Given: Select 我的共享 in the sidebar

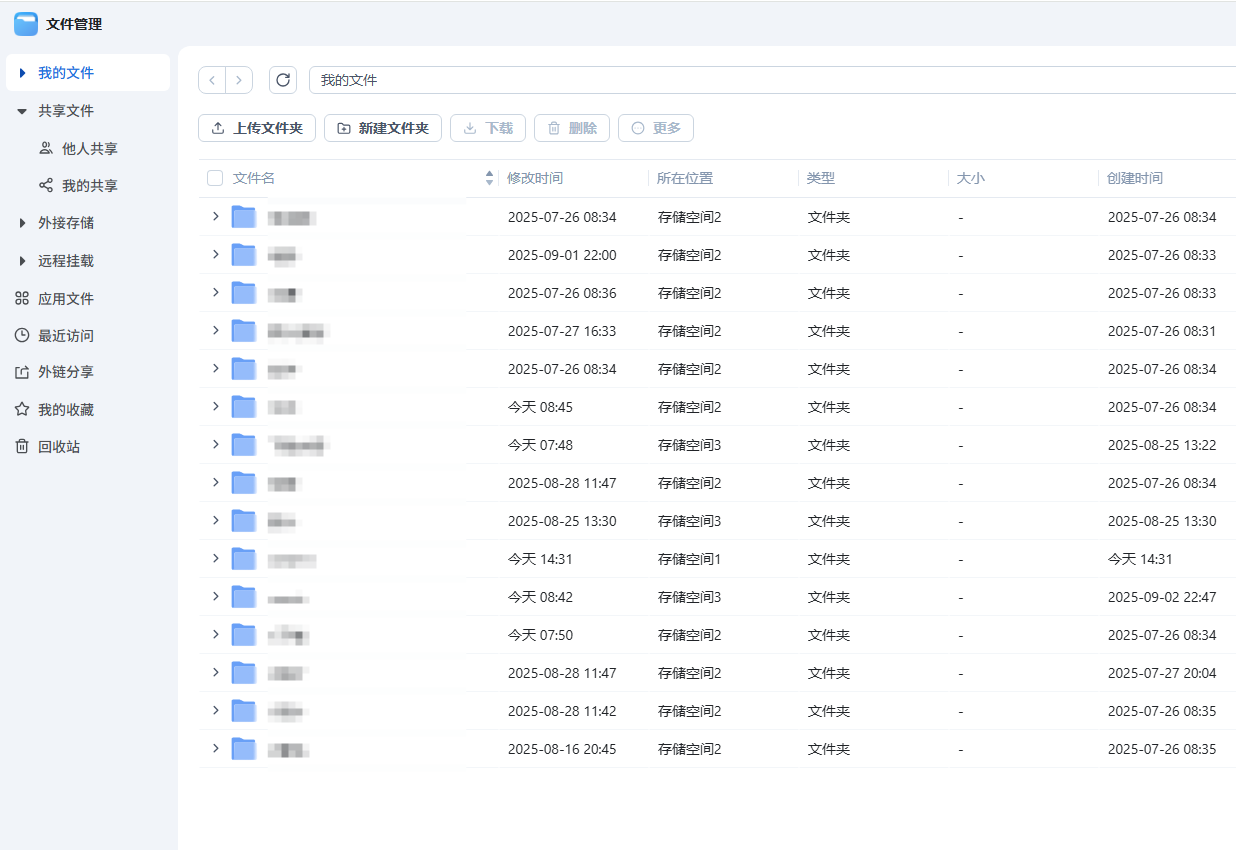Looking at the screenshot, I should click(x=89, y=186).
